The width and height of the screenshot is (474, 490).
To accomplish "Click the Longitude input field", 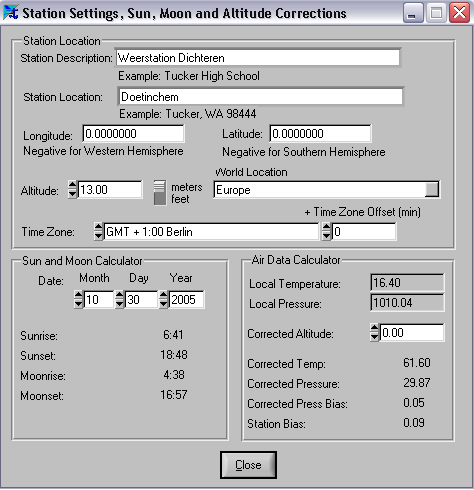I will coord(133,134).
